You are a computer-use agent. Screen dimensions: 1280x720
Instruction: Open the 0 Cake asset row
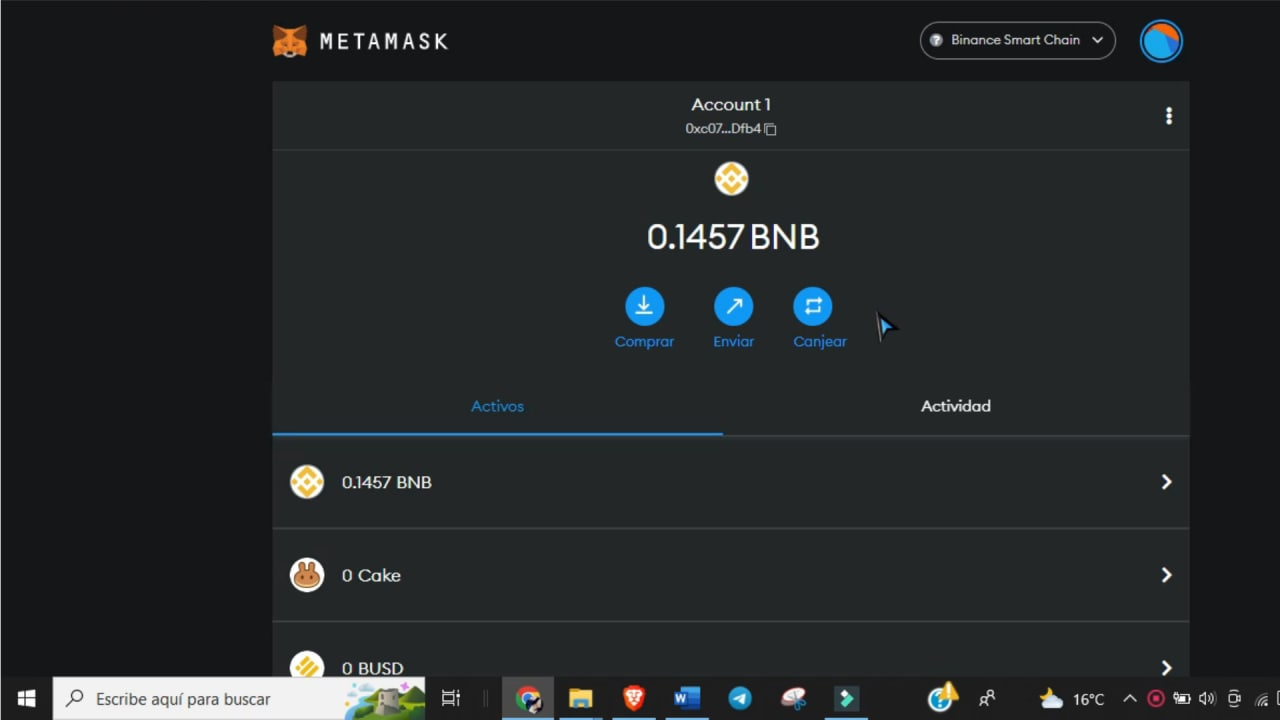[730, 575]
